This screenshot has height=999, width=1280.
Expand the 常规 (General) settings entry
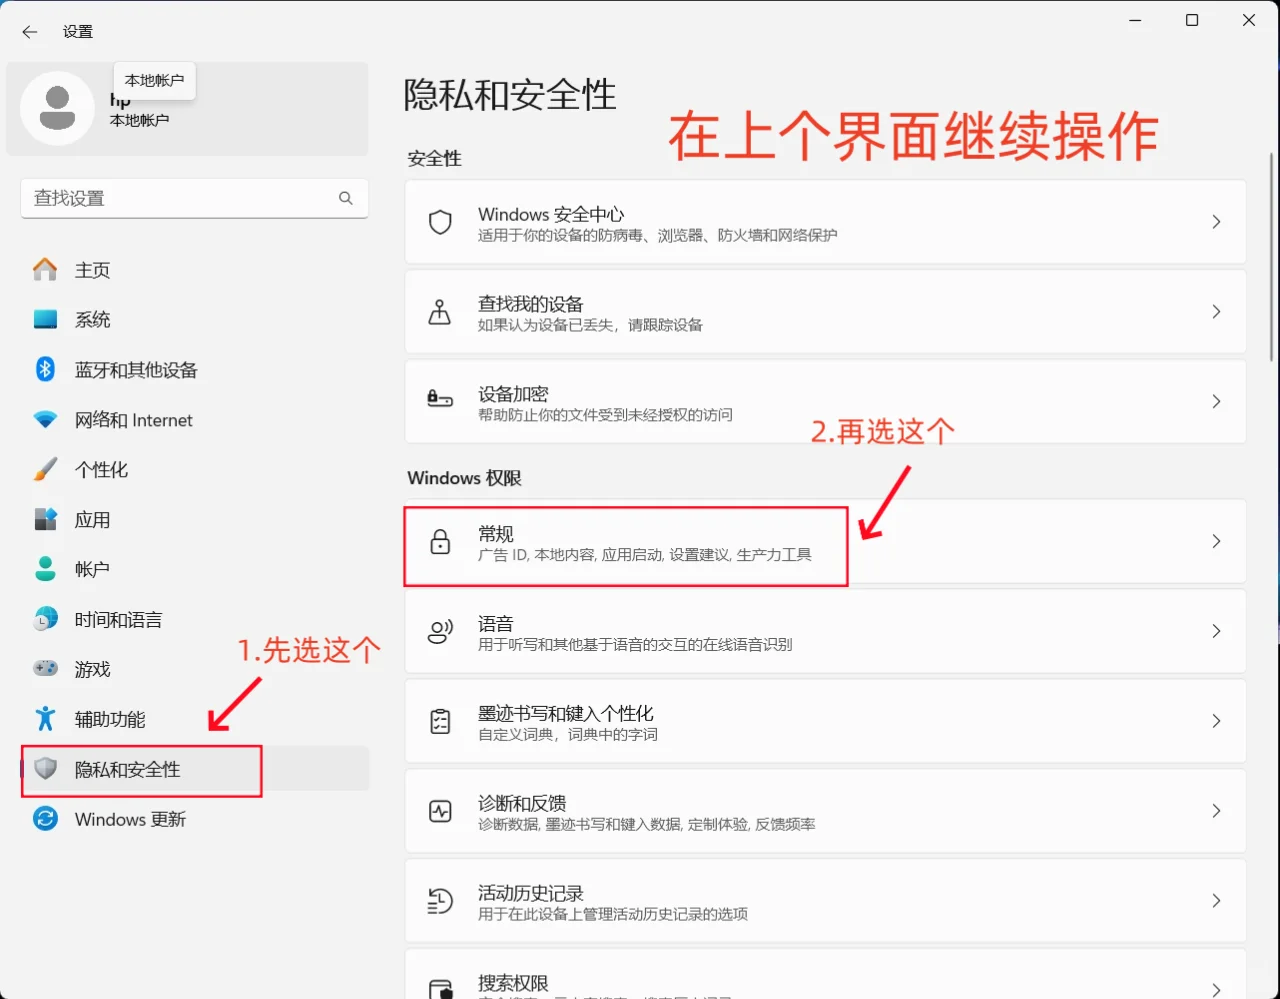click(x=1216, y=541)
